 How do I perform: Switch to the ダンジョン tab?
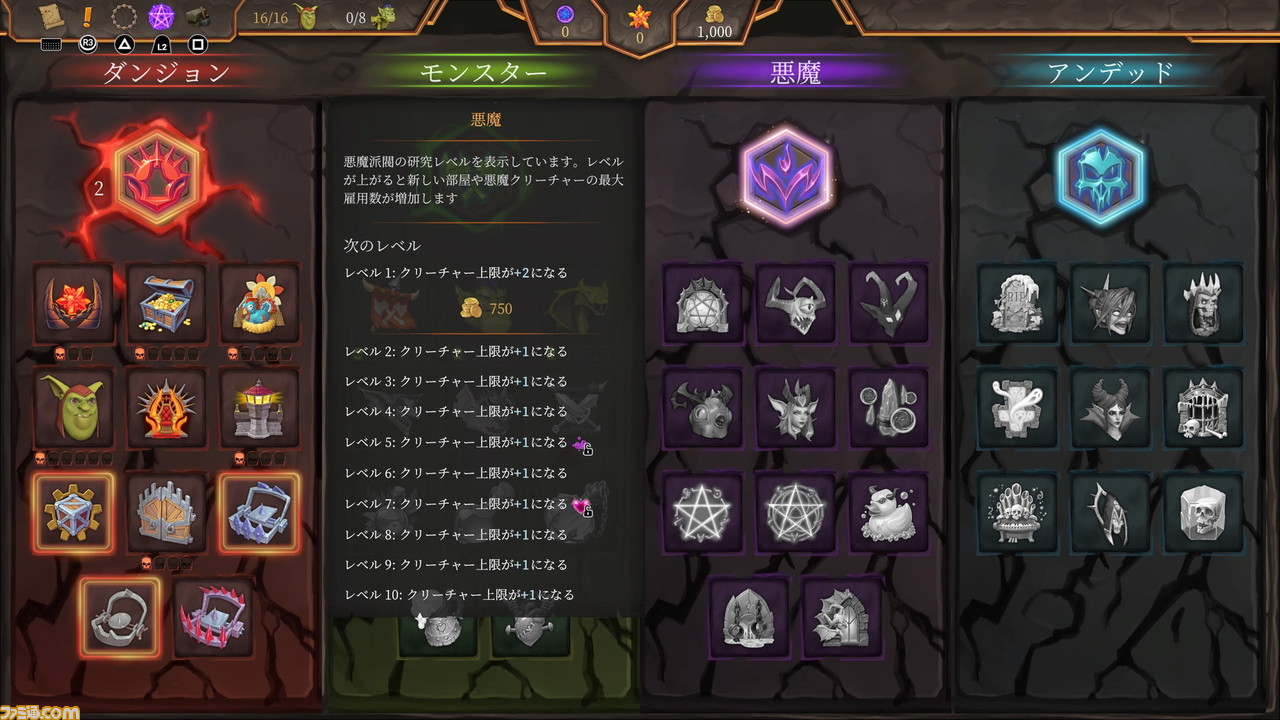pyautogui.click(x=166, y=72)
